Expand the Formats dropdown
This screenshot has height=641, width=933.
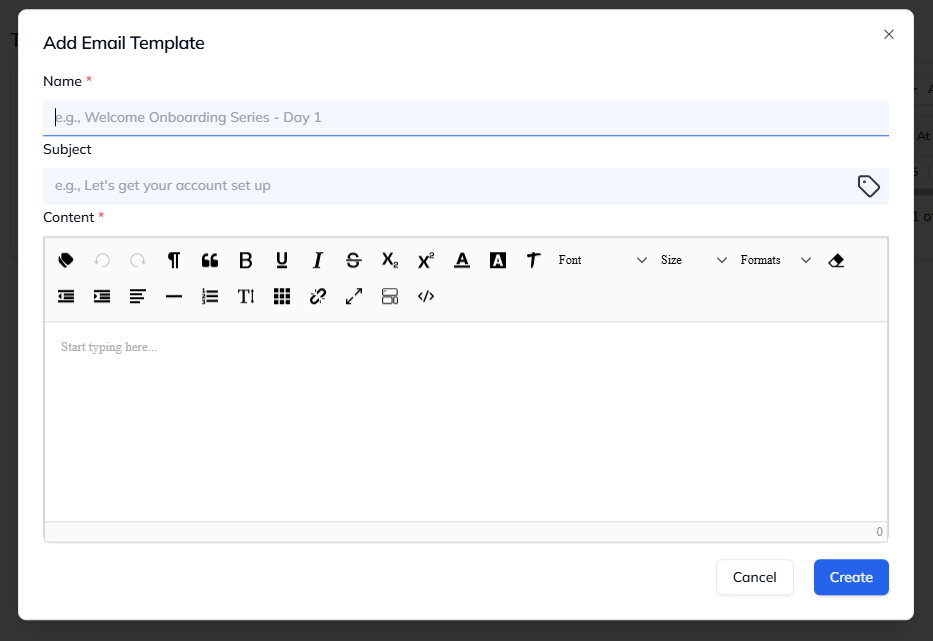(775, 260)
